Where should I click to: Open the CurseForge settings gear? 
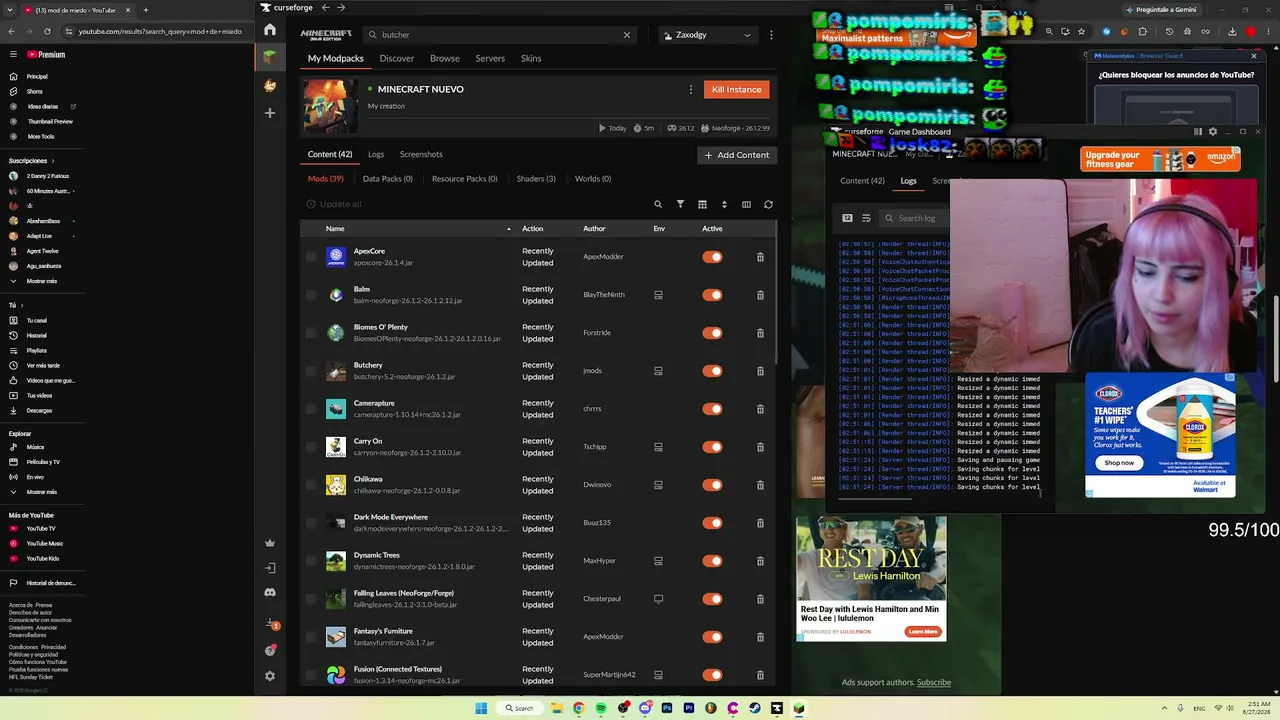270,676
